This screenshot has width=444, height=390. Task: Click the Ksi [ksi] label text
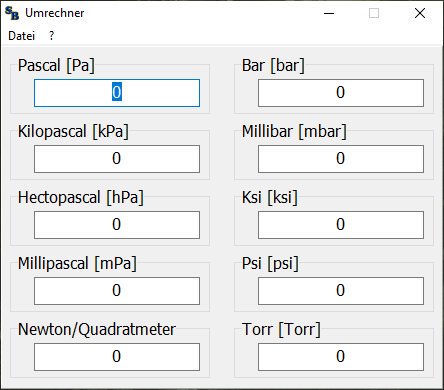click(x=269, y=197)
